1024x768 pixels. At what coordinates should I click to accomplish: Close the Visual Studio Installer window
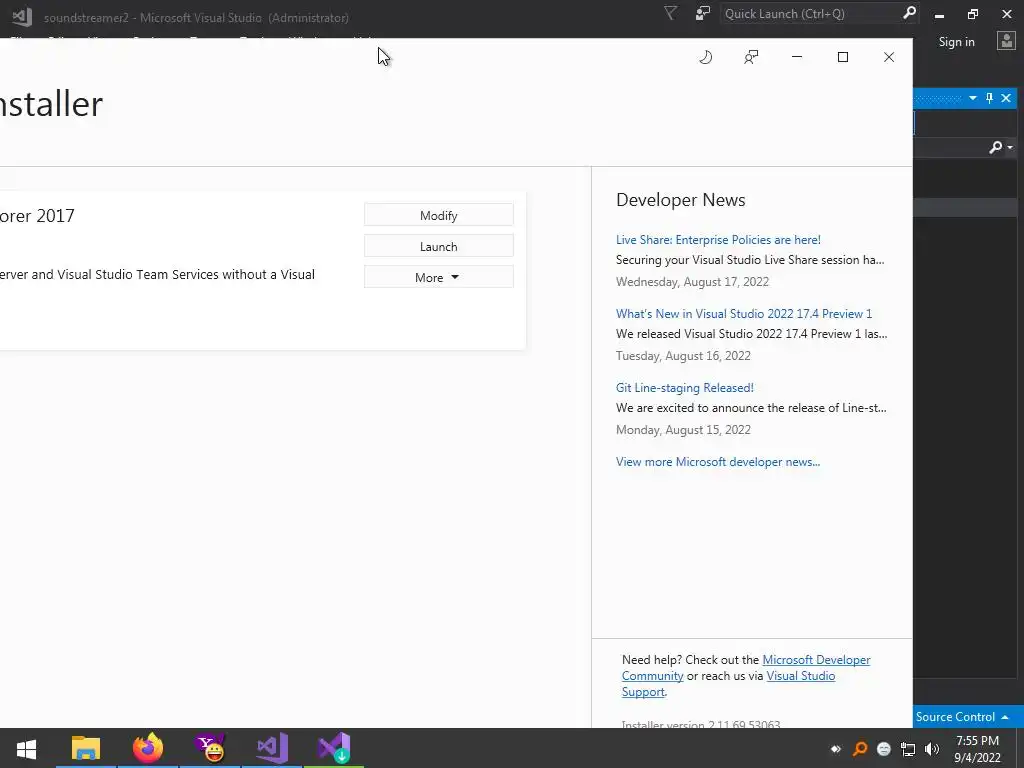click(889, 57)
